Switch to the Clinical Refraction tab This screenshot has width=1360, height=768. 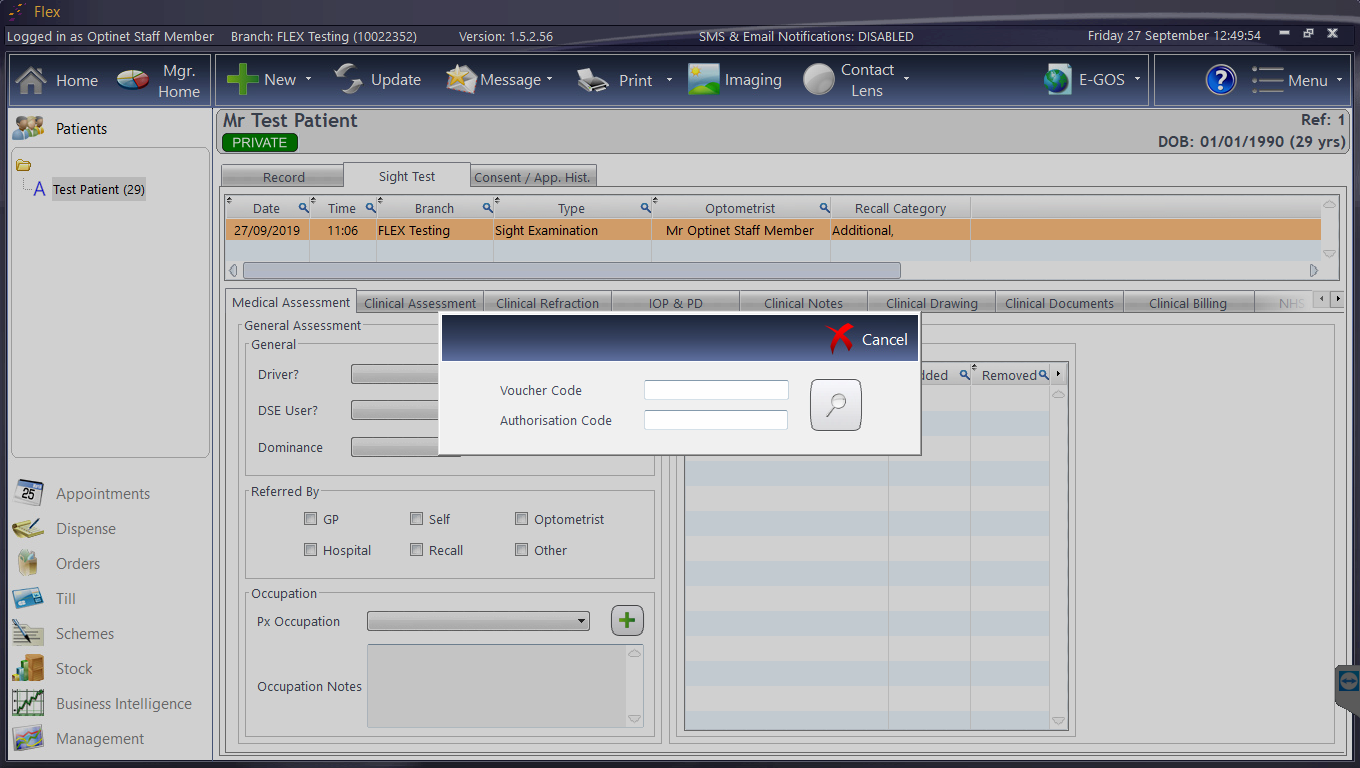[548, 301]
